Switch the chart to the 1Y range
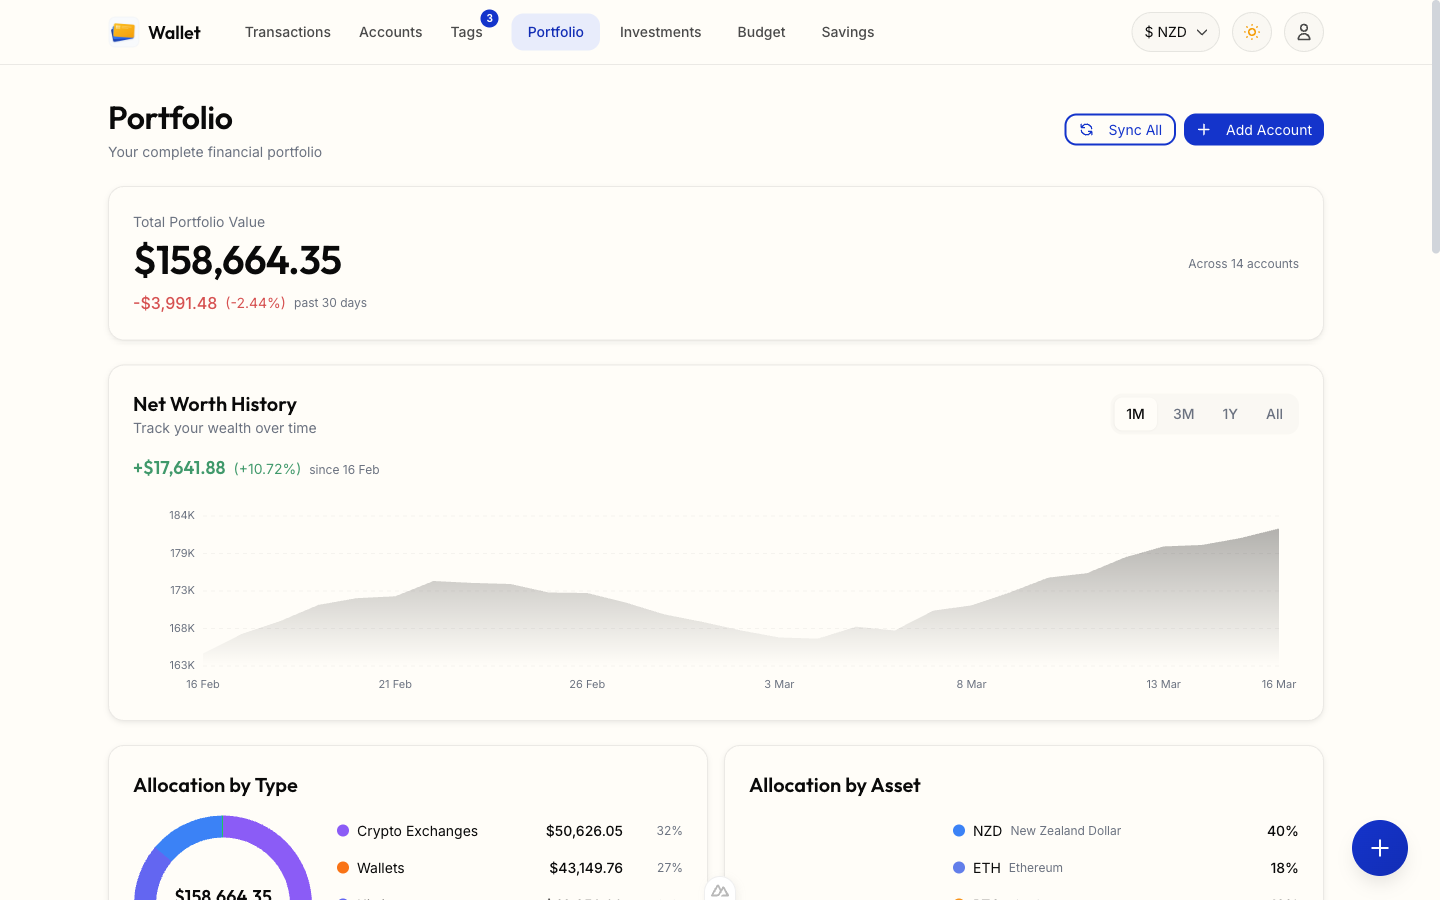The image size is (1440, 900). coord(1229,413)
